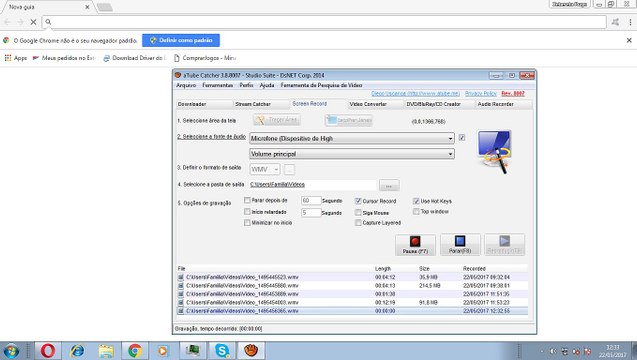The width and height of the screenshot is (637, 360).
Task: Click file icon of the 00:04:12 video row
Action: tap(181, 277)
